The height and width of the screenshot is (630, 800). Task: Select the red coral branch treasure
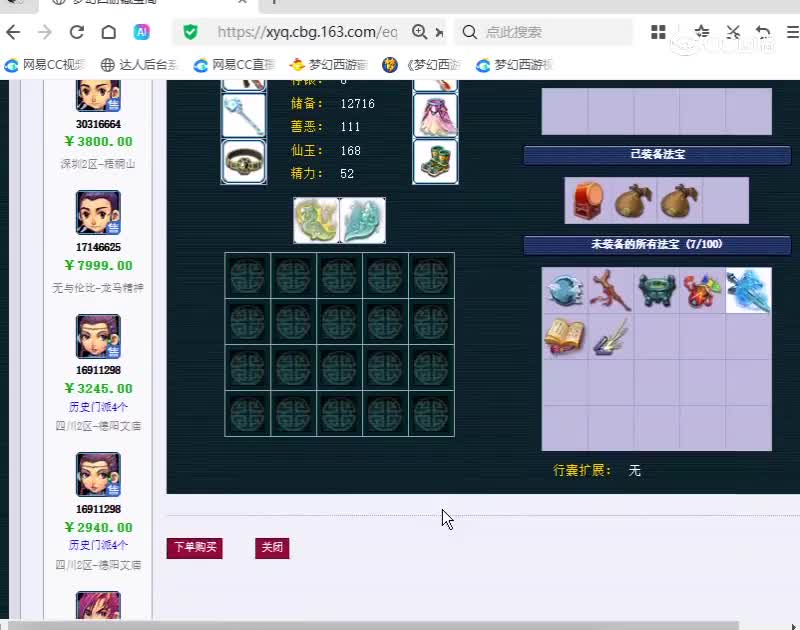click(x=610, y=290)
